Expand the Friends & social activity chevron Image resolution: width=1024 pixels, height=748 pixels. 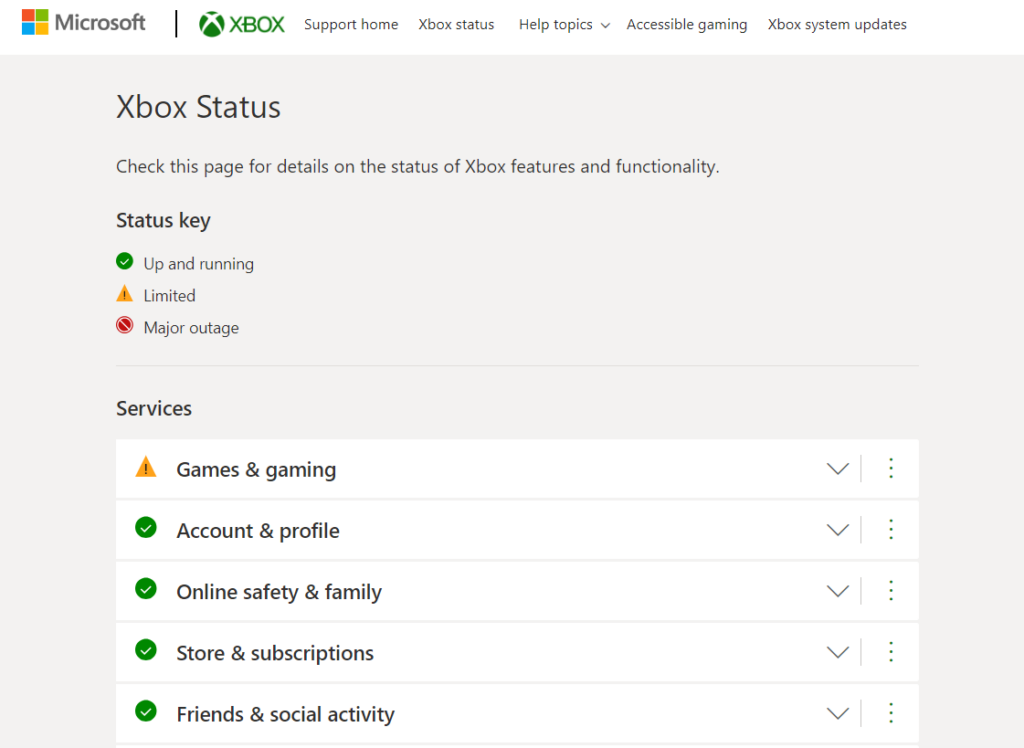tap(837, 713)
